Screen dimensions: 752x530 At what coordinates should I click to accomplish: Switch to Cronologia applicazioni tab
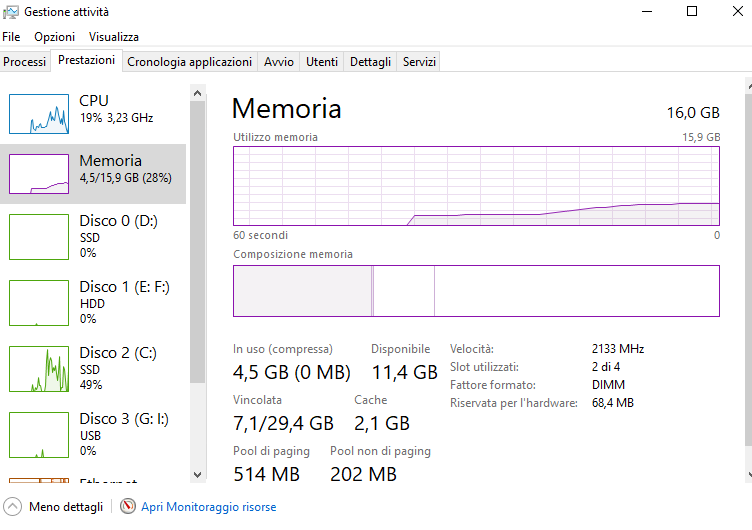point(189,62)
